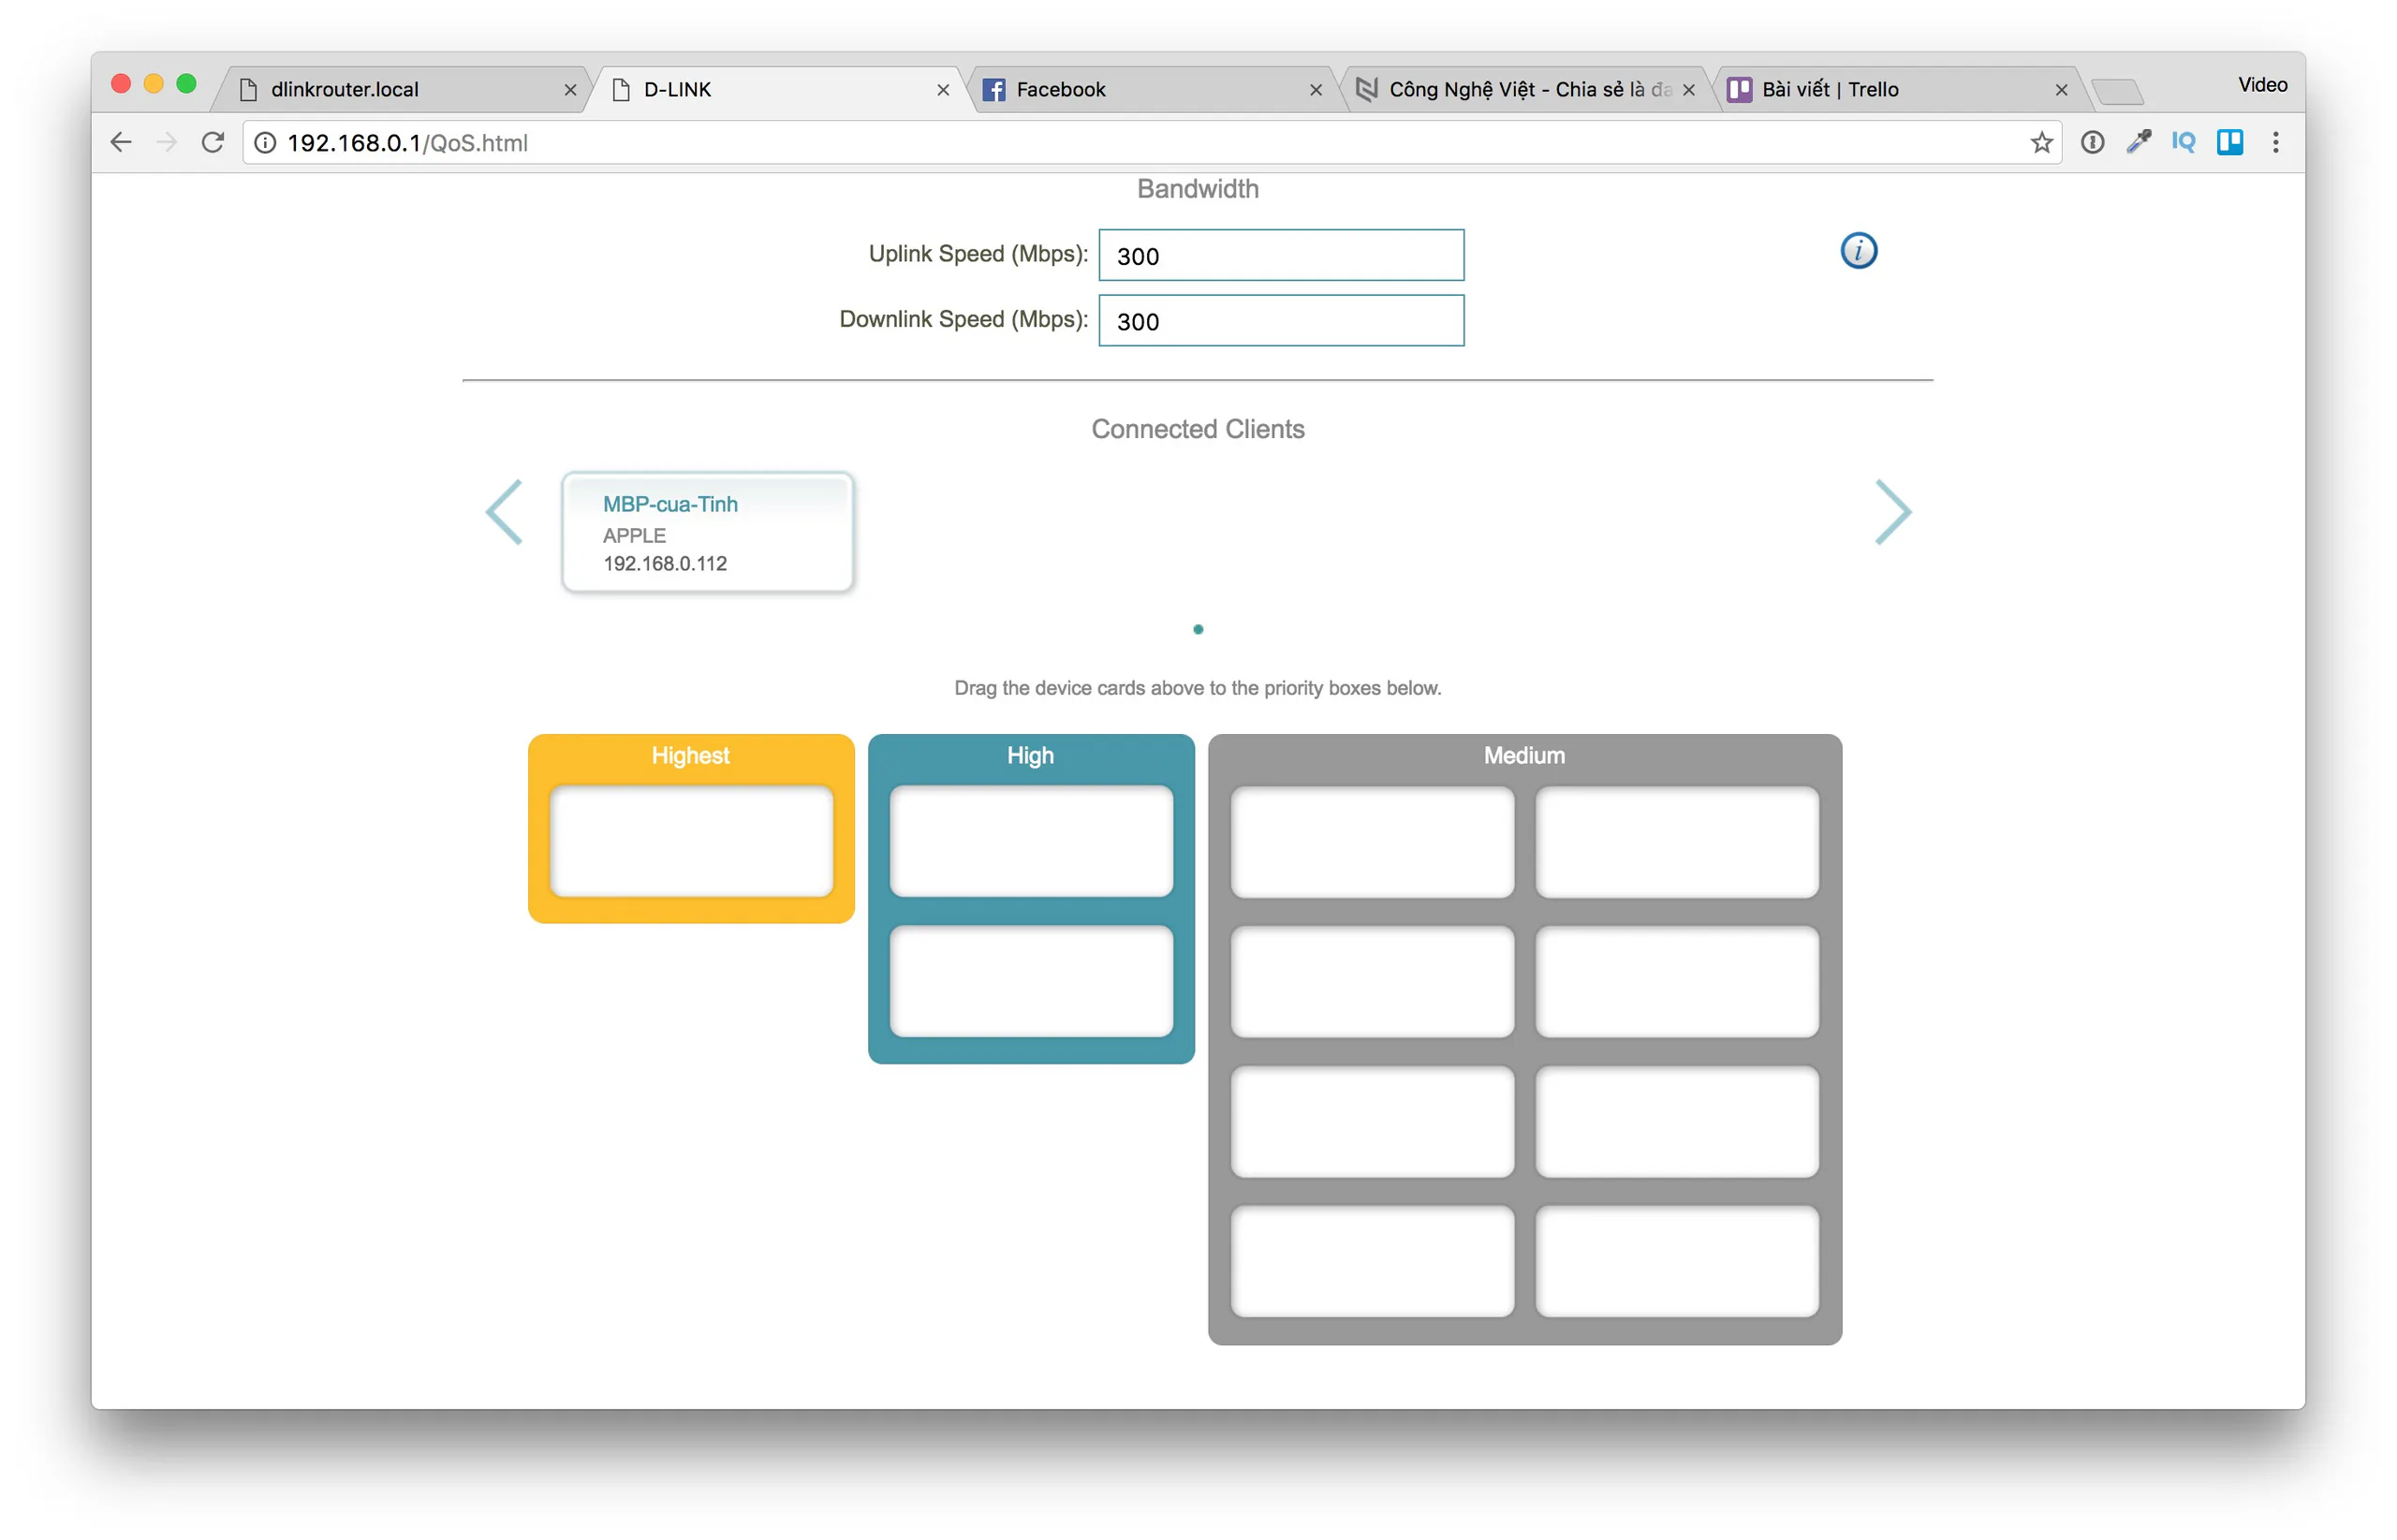This screenshot has width=2397, height=1540.
Task: Close the dlinkrouter.local tab
Action: (570, 90)
